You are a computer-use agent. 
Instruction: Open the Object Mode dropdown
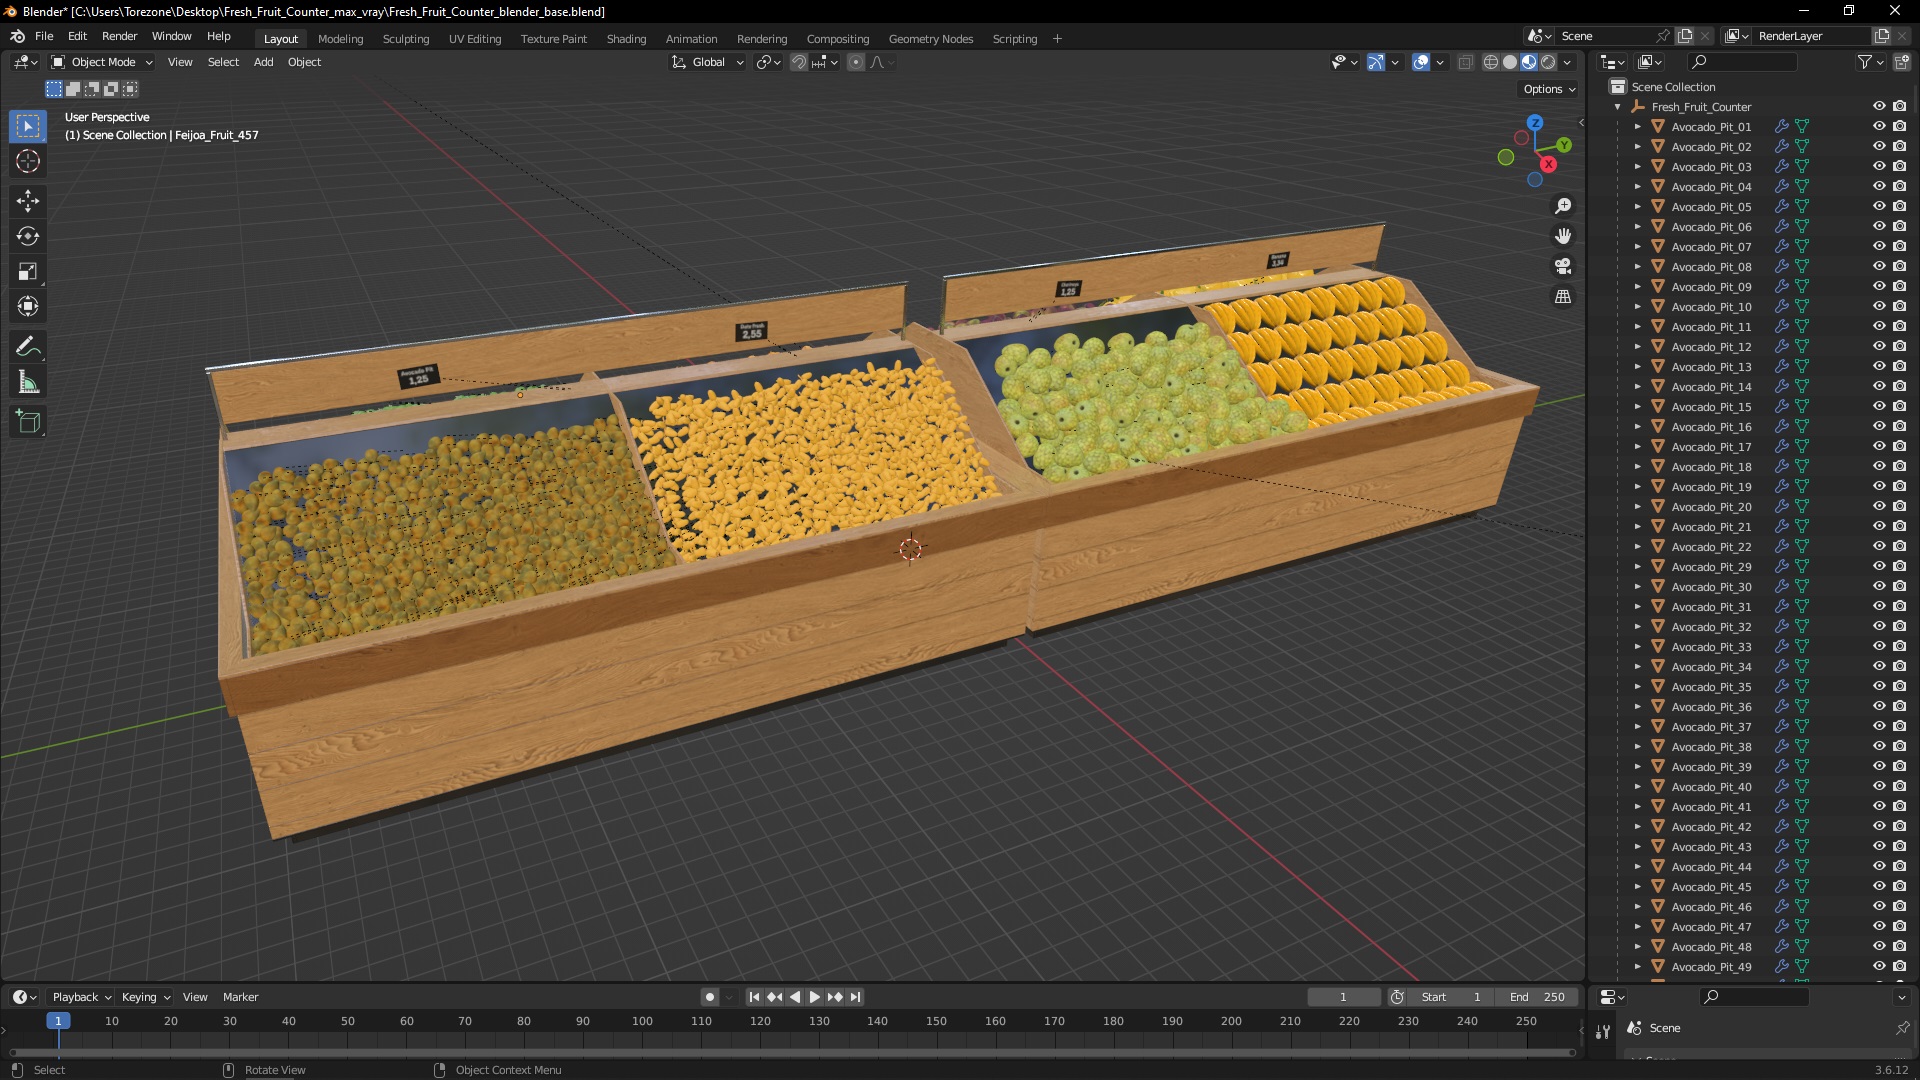click(103, 62)
